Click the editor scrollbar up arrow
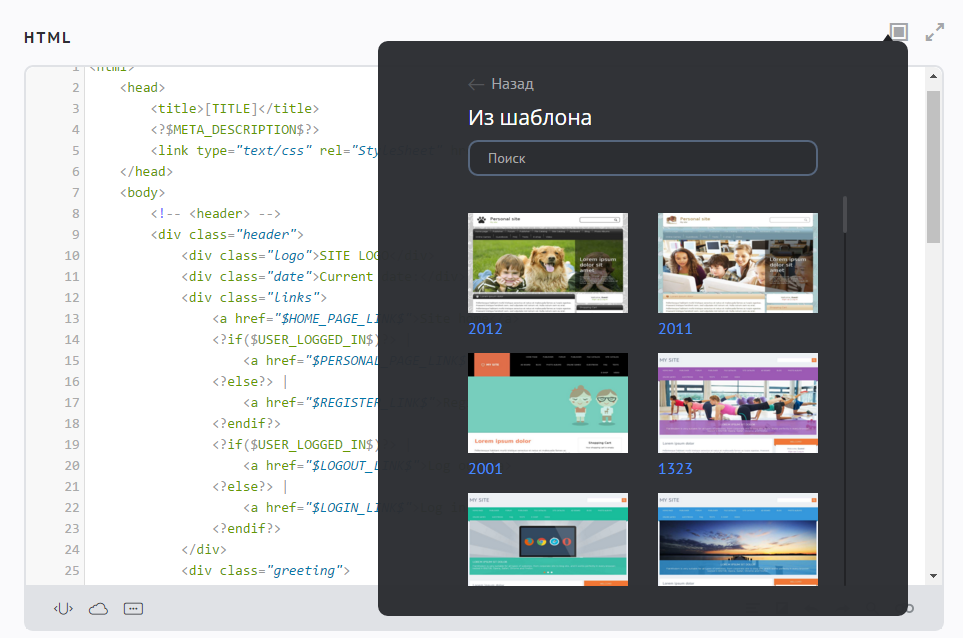This screenshot has height=638, width=963. [933, 76]
